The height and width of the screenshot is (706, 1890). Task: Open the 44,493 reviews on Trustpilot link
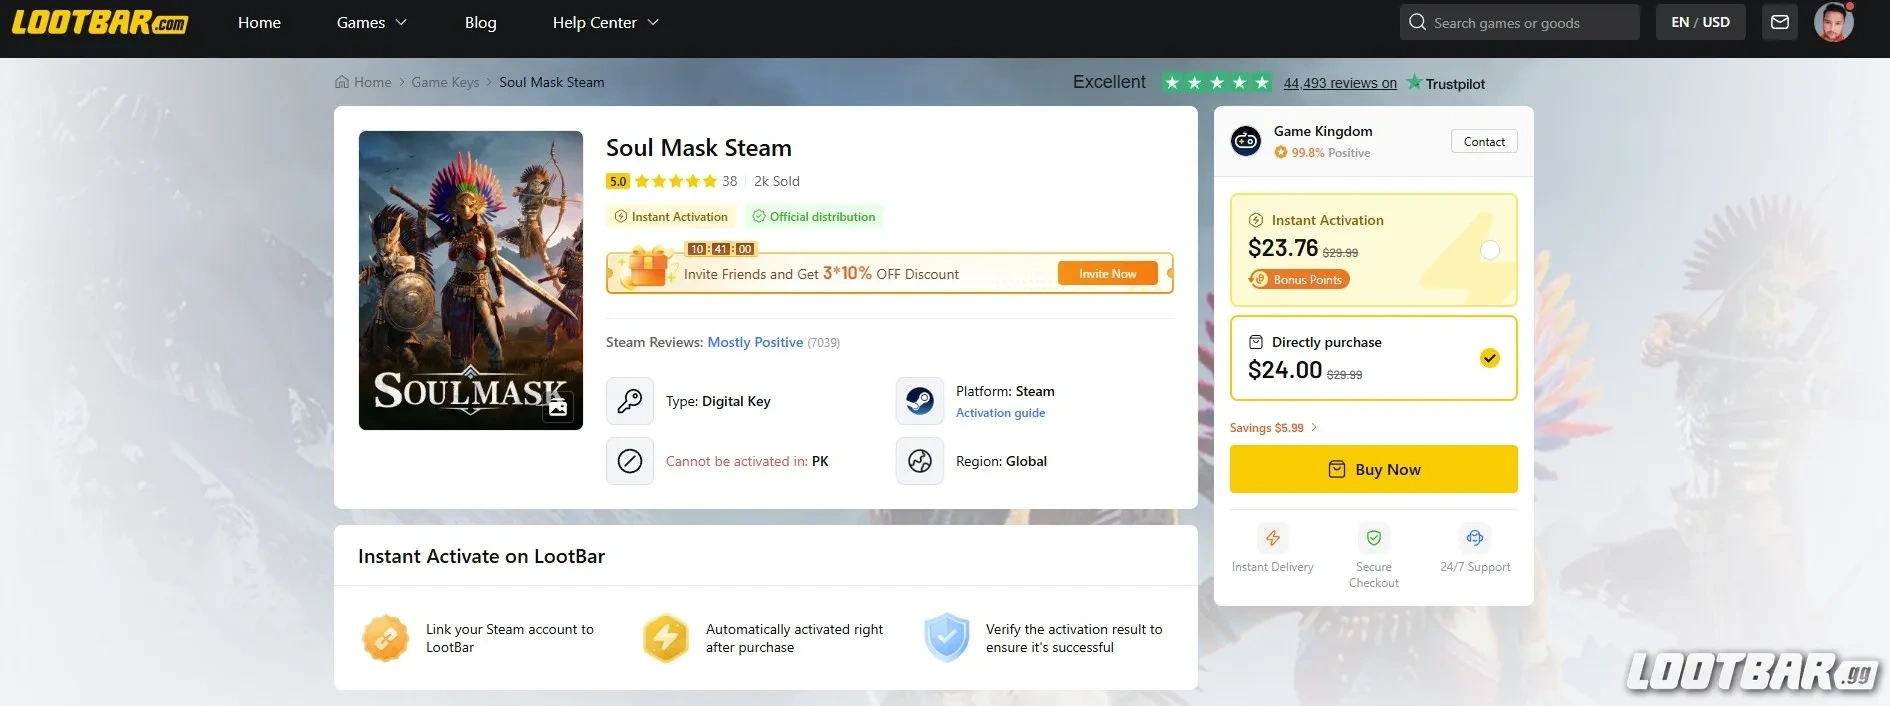[x=1340, y=83]
